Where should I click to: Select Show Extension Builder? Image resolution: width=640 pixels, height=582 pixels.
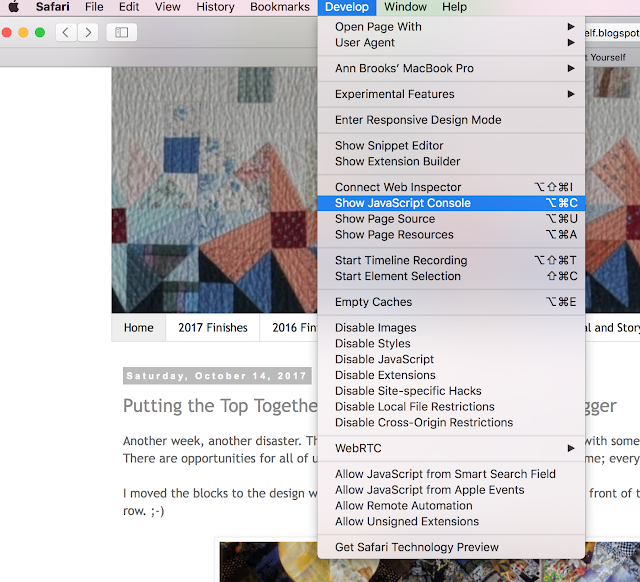451,161
